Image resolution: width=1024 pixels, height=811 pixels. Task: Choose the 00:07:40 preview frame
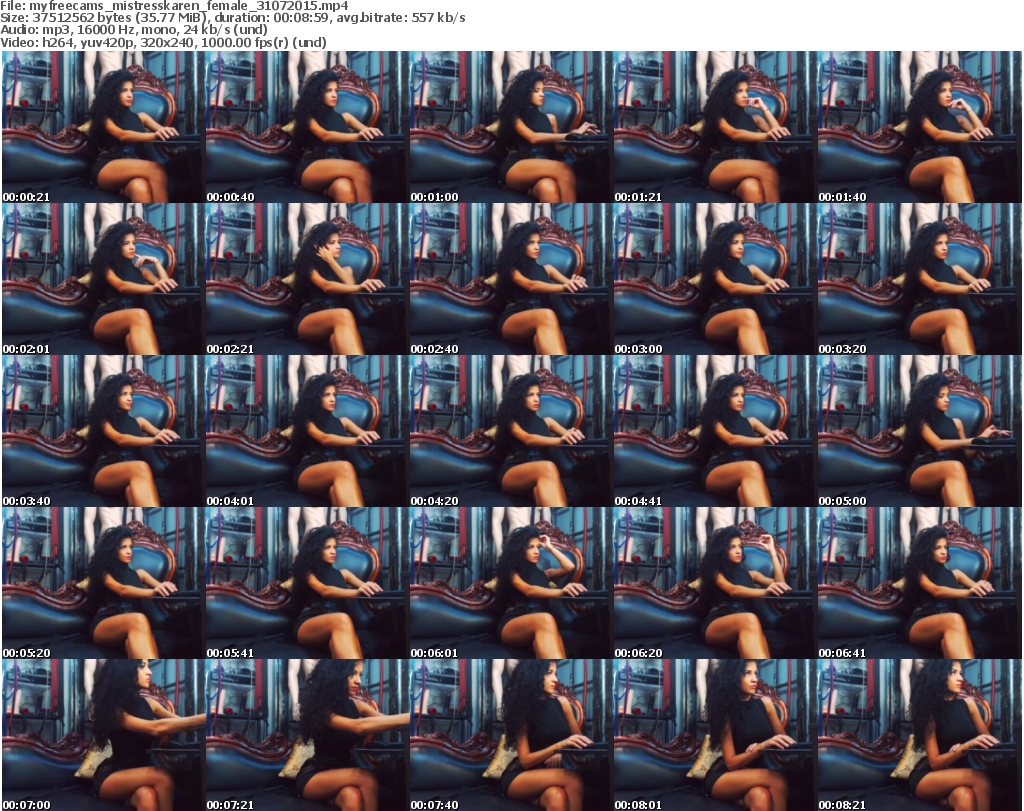(x=511, y=735)
